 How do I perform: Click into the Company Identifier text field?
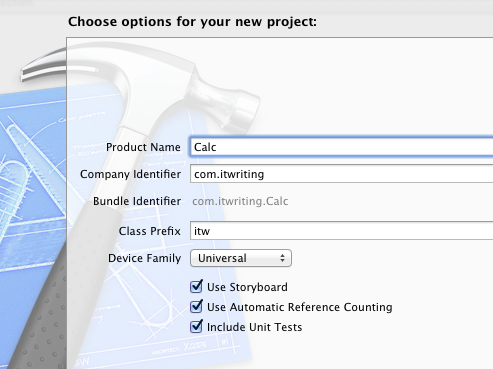coord(341,174)
